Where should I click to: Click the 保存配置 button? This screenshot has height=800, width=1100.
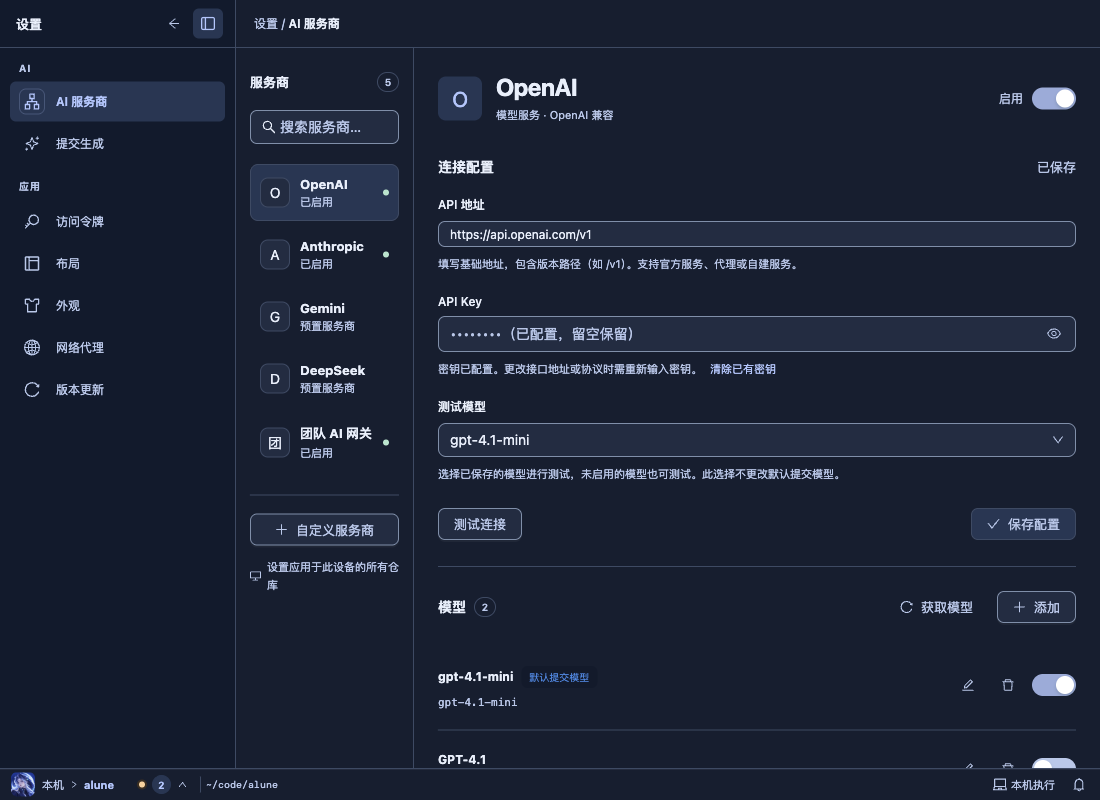pyautogui.click(x=1023, y=524)
